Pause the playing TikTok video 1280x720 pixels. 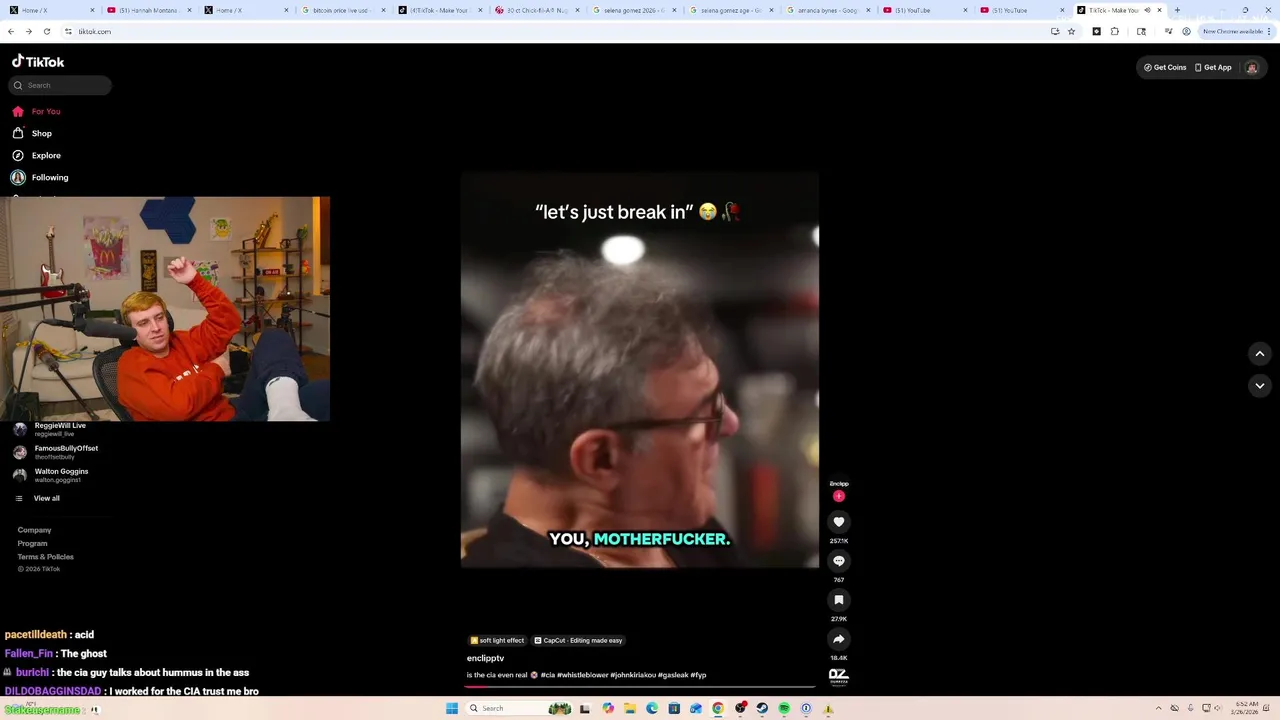[640, 370]
